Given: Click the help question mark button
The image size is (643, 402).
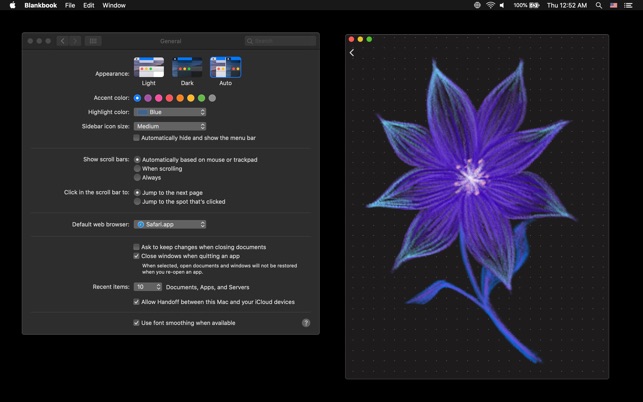Looking at the screenshot, I should (306, 323).
